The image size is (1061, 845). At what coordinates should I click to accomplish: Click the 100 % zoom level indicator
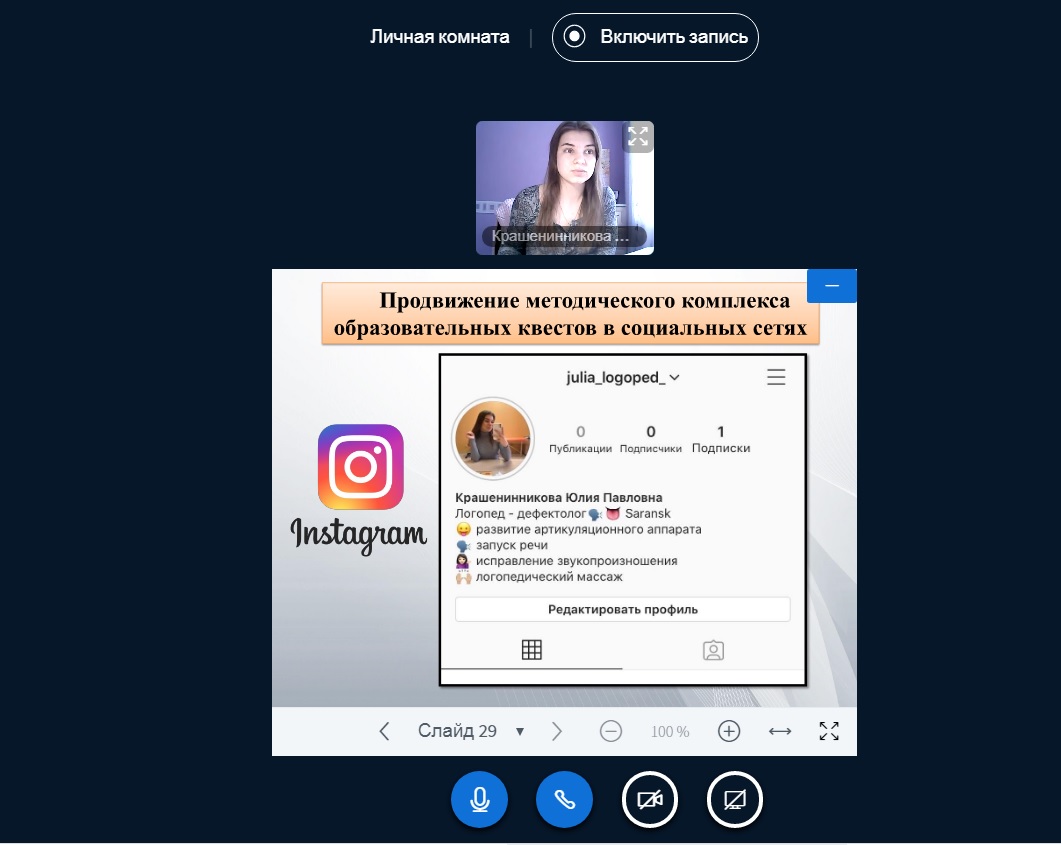670,732
